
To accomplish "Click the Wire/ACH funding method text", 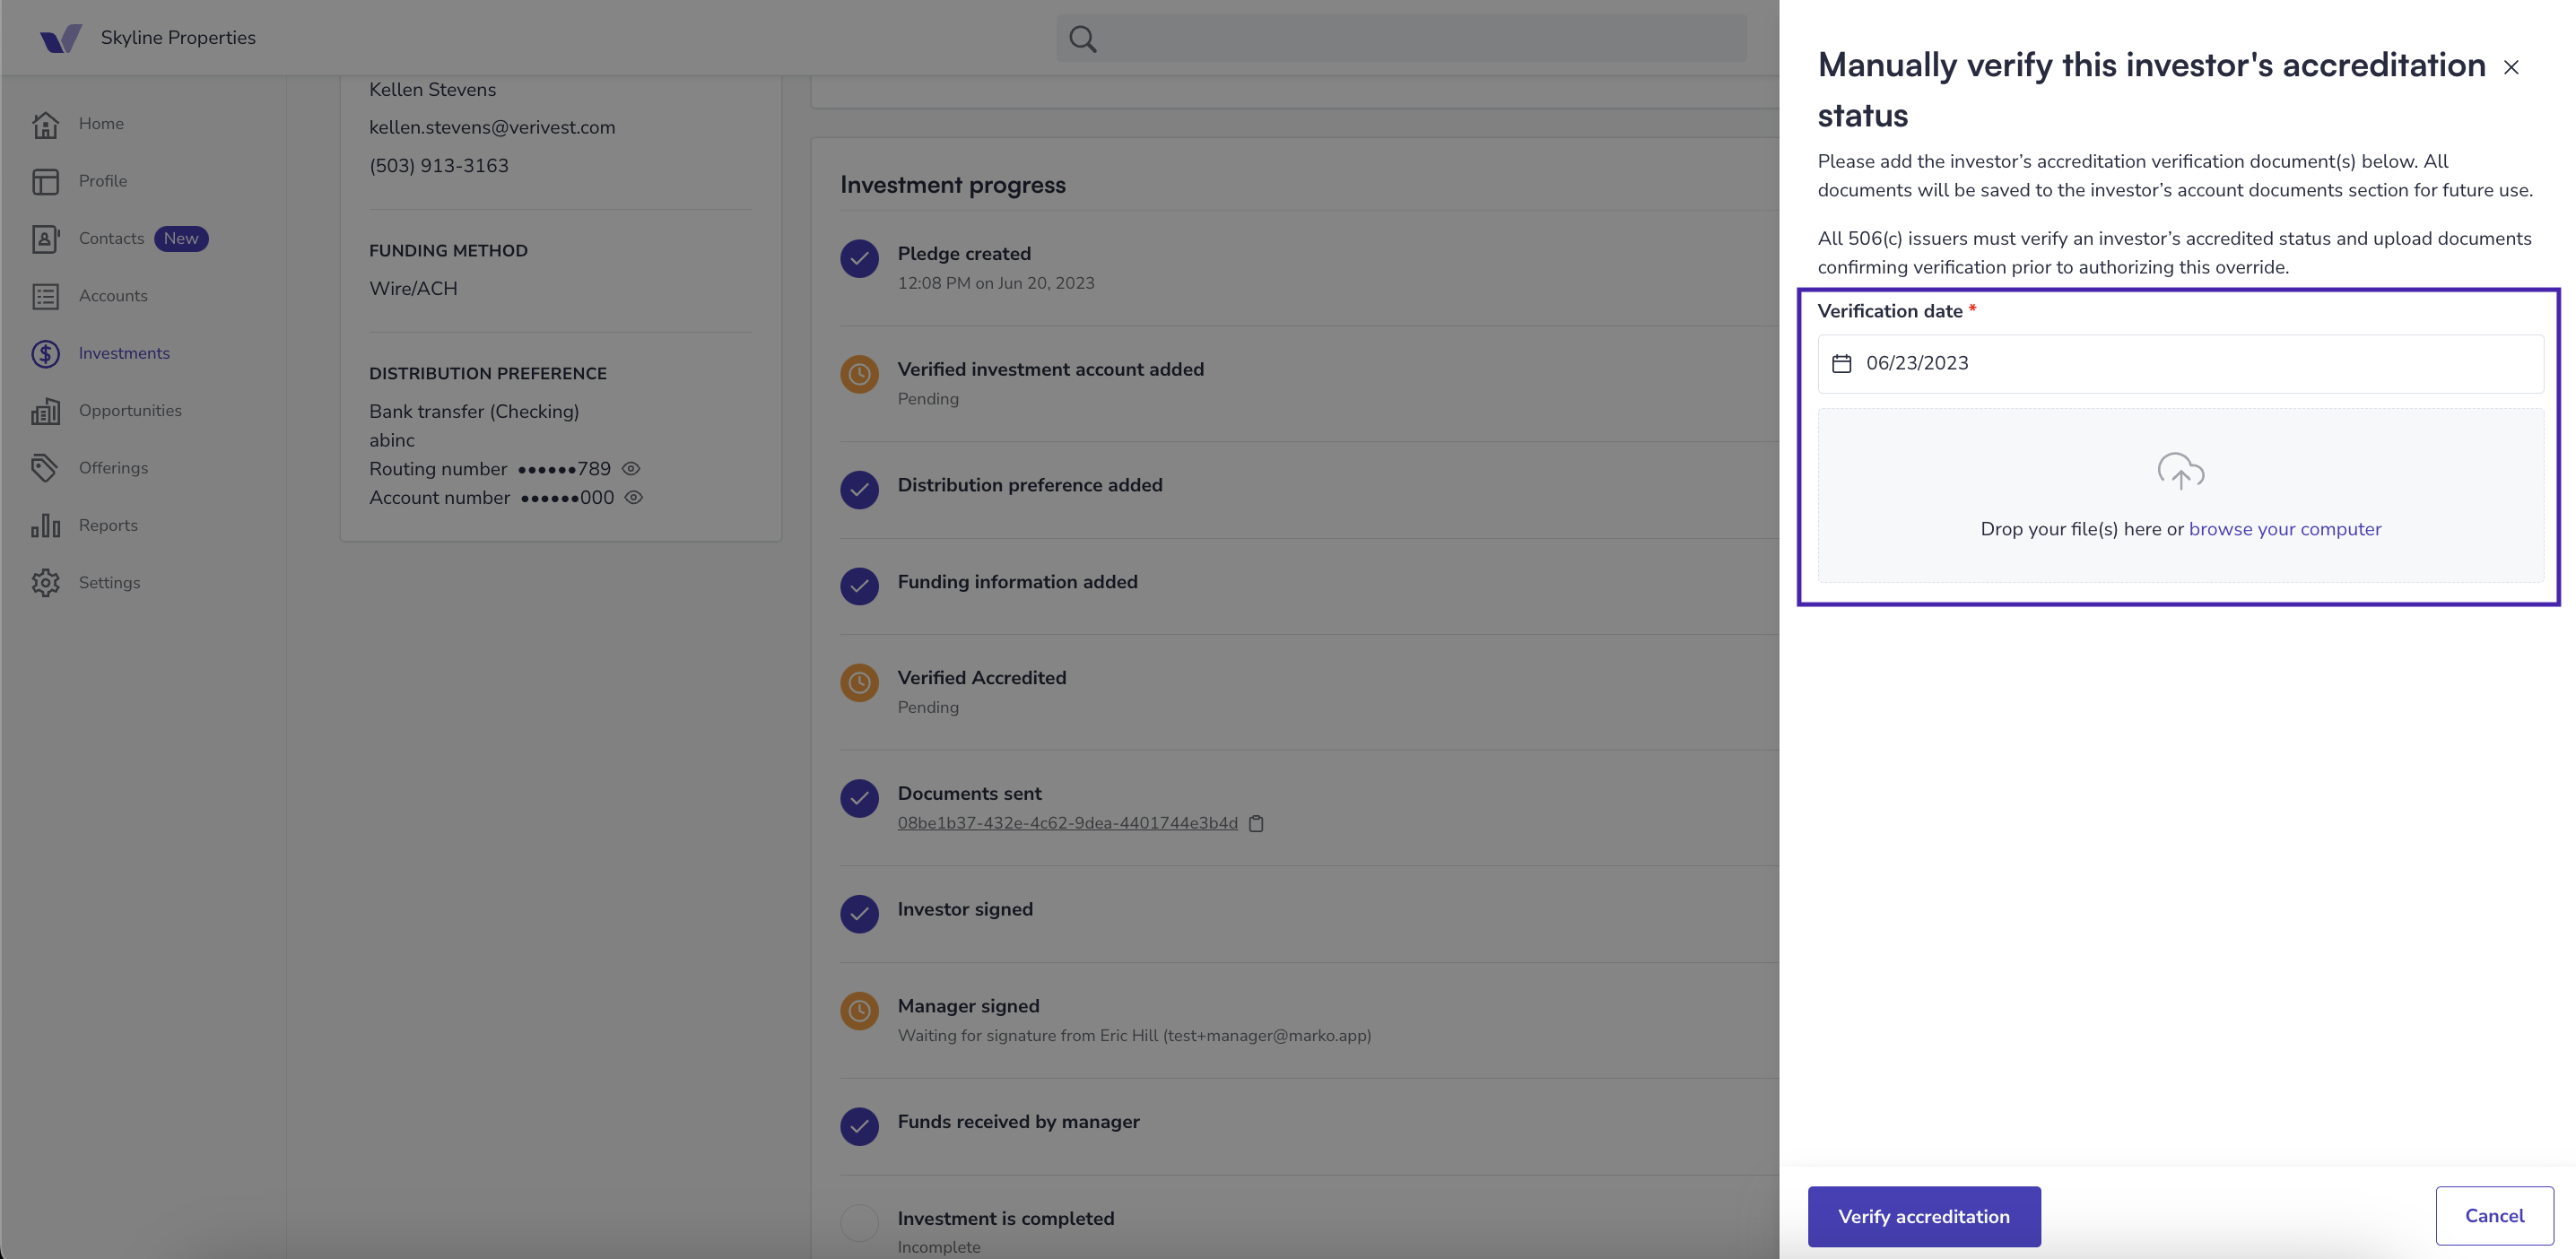I will click(x=413, y=288).
